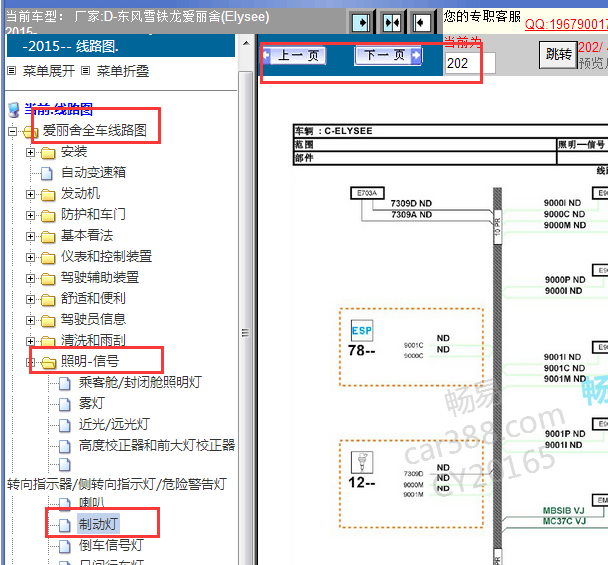Select 清洗和雨刮 folder
Screen dimensions: 608x565
93,340
